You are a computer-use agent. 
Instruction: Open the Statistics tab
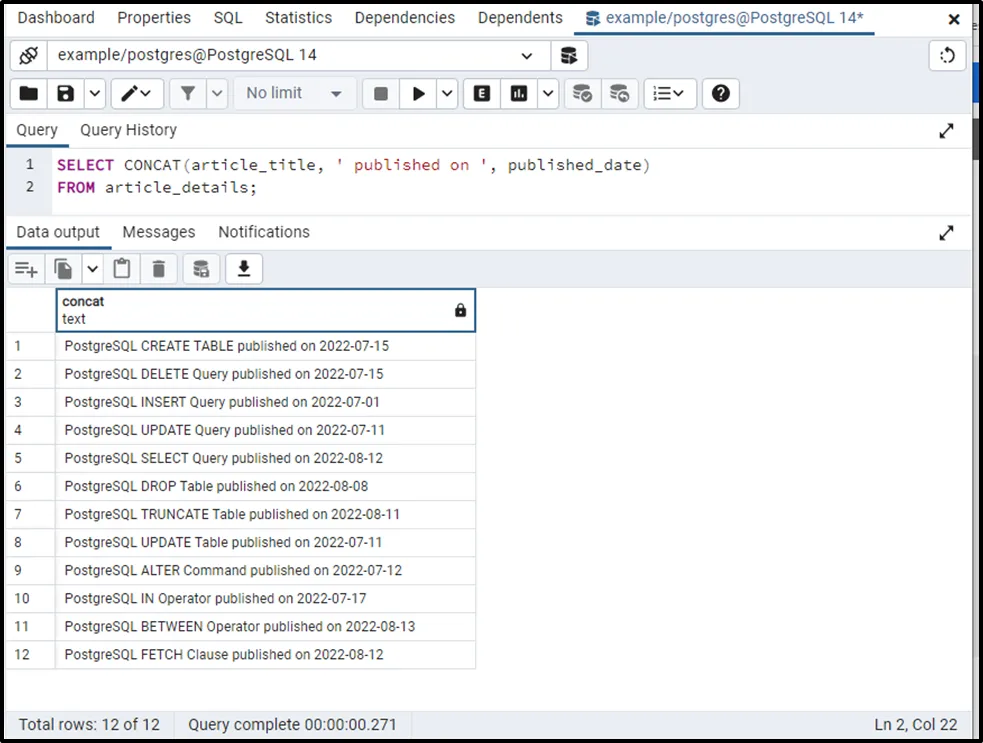click(298, 18)
